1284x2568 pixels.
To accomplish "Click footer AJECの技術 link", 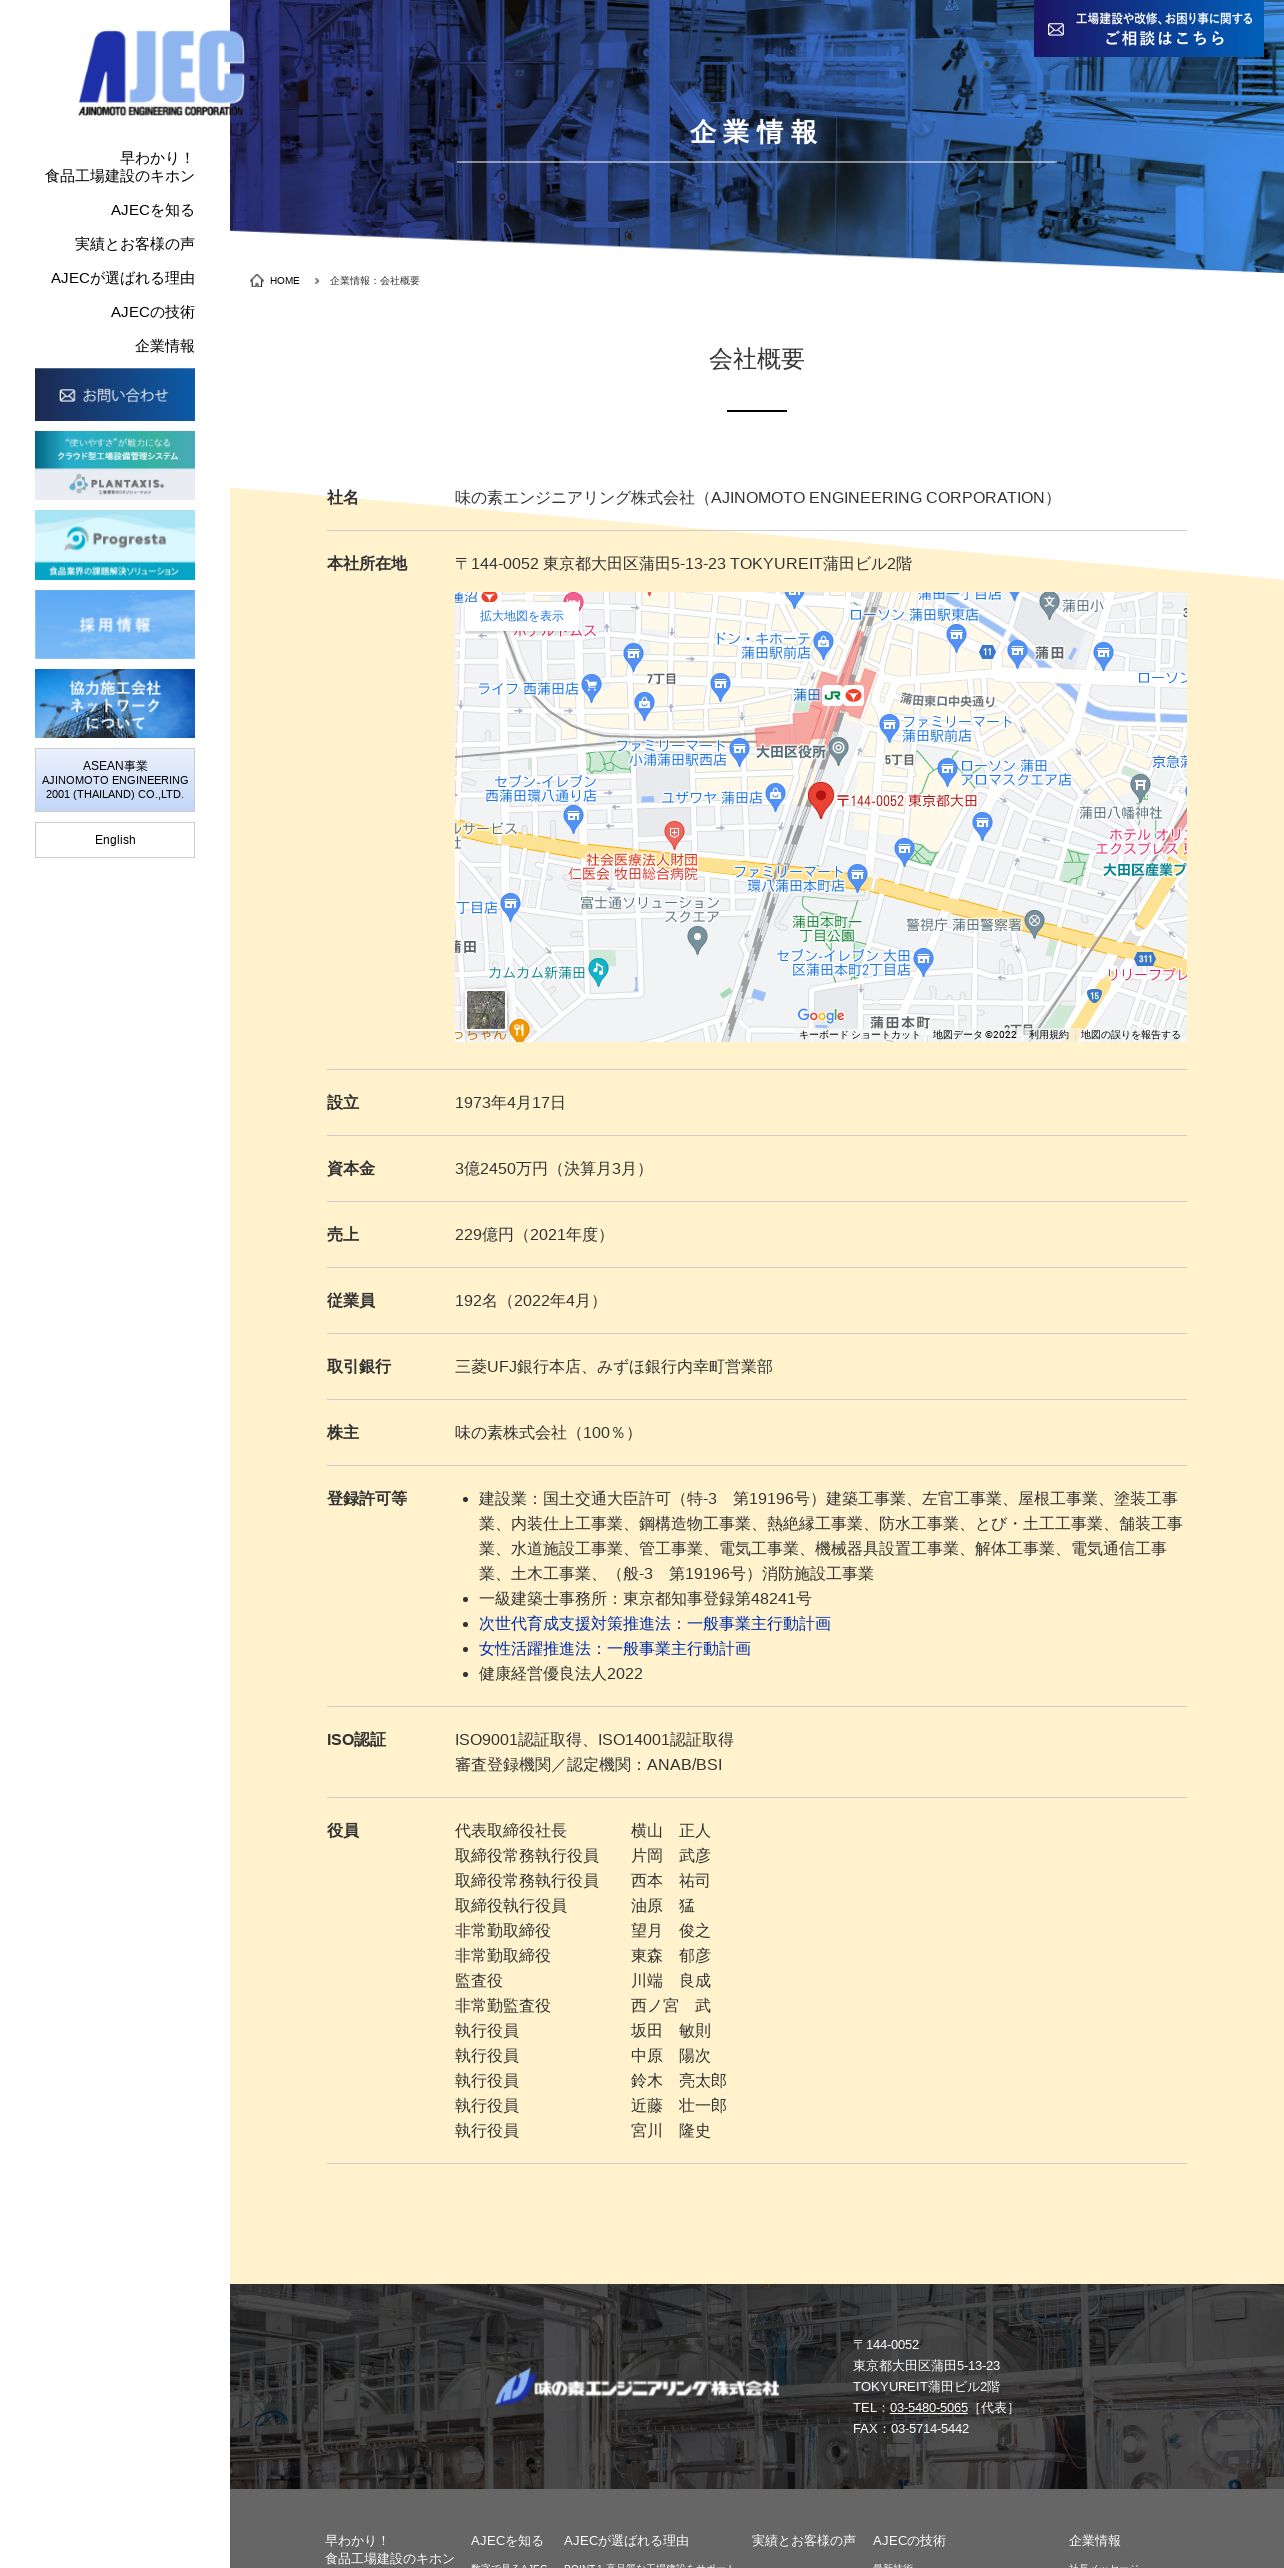I will (909, 2541).
